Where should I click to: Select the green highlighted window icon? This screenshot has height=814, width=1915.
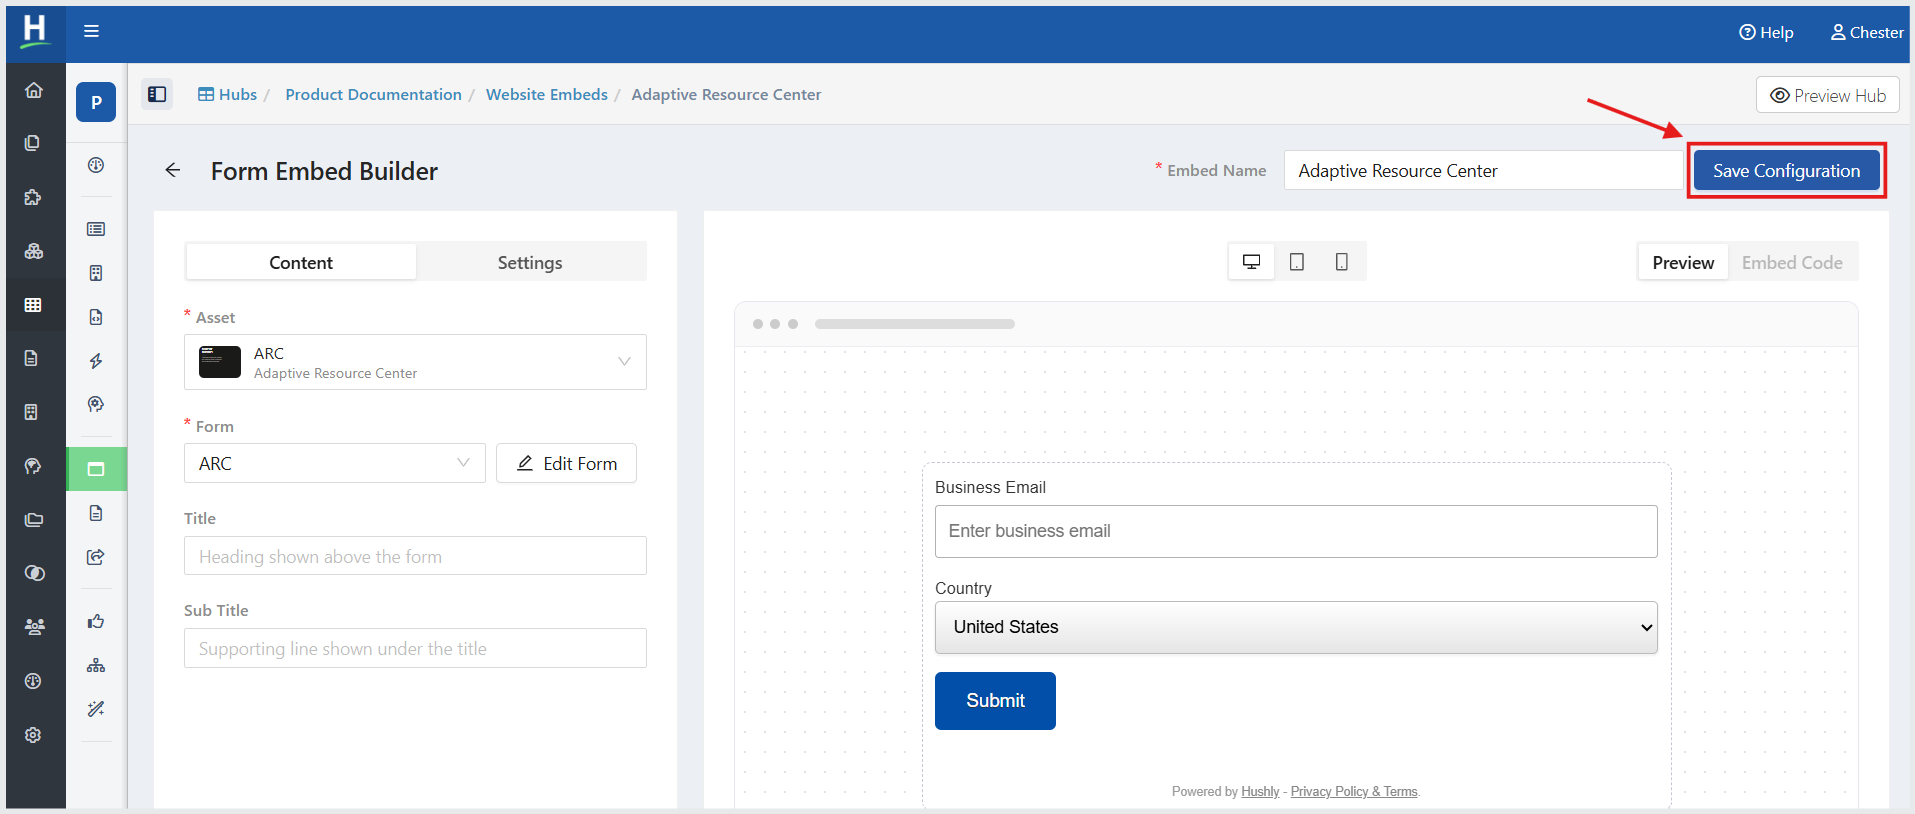coord(96,469)
